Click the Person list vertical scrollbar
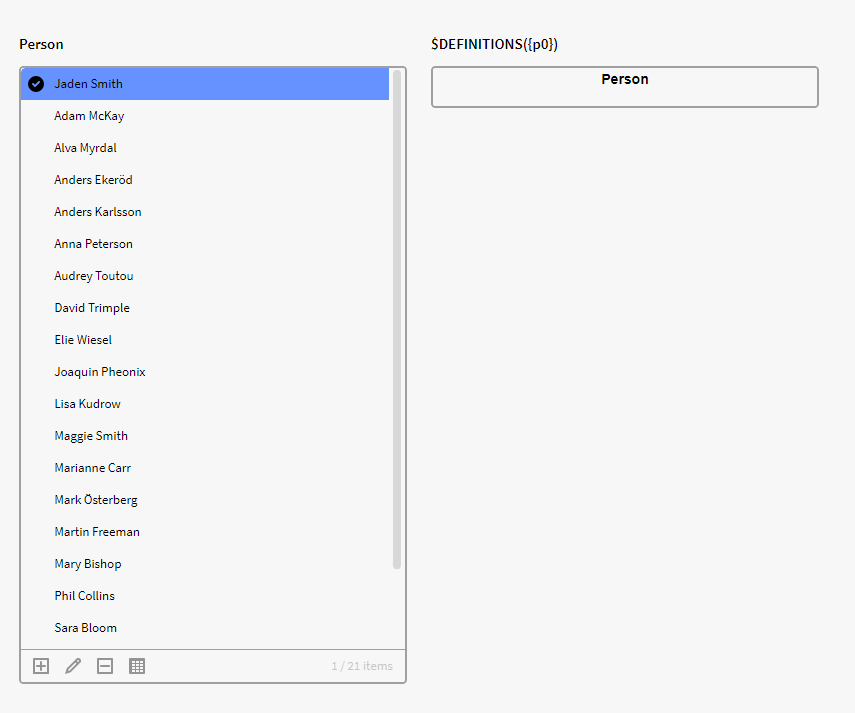Image resolution: width=855 pixels, height=713 pixels. (397, 320)
